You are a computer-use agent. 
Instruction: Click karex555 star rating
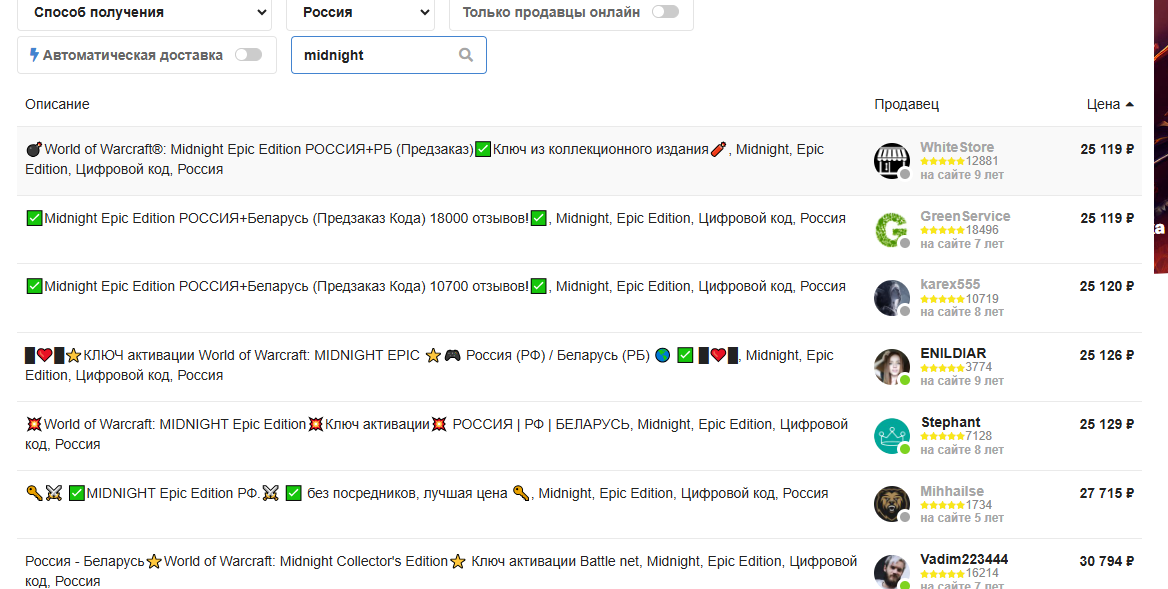pos(942,299)
